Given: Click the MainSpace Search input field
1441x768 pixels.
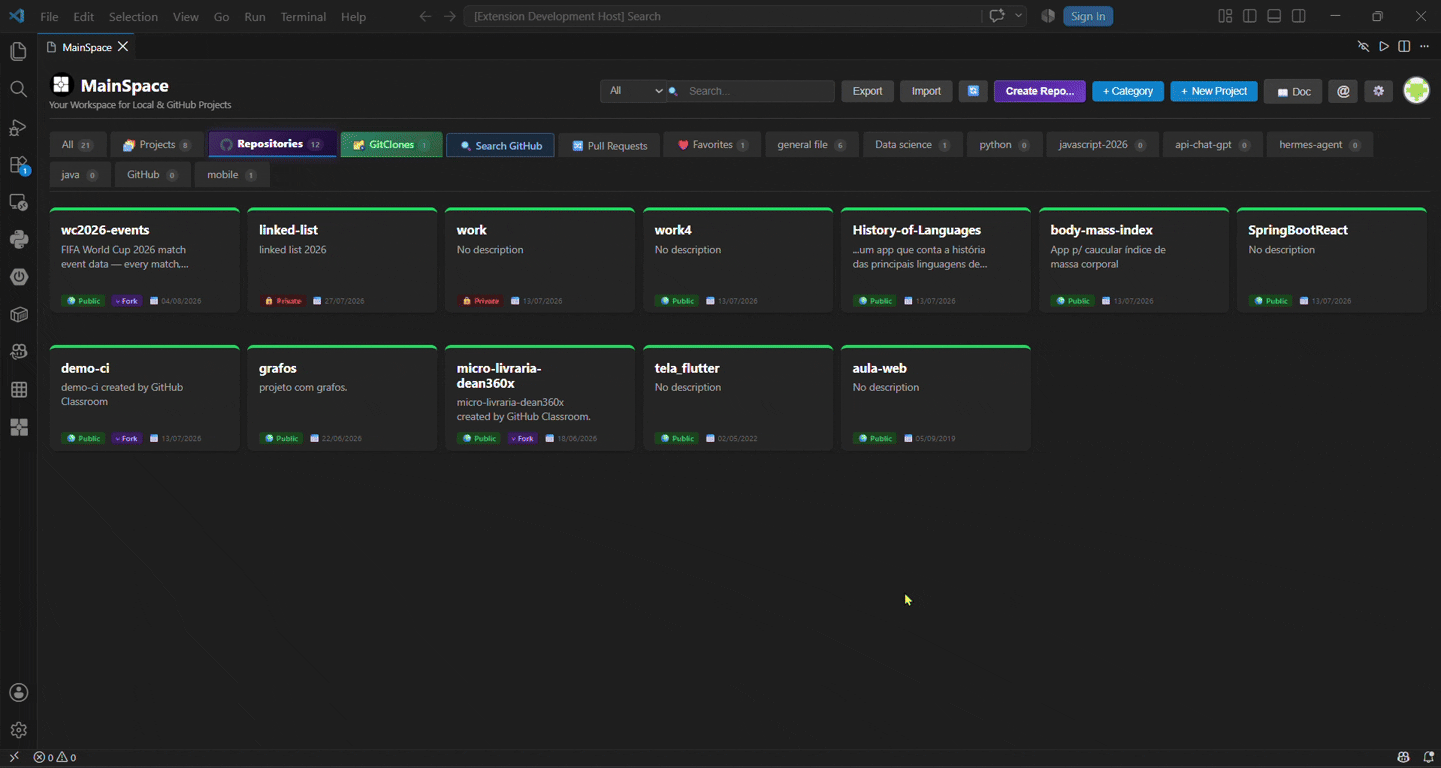Looking at the screenshot, I should pyautogui.click(x=751, y=91).
